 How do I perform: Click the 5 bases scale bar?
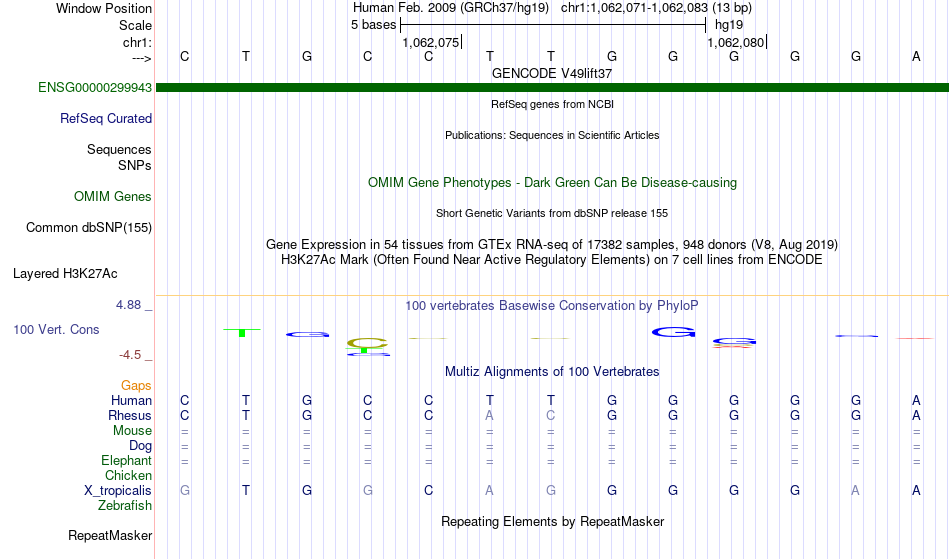553,25
